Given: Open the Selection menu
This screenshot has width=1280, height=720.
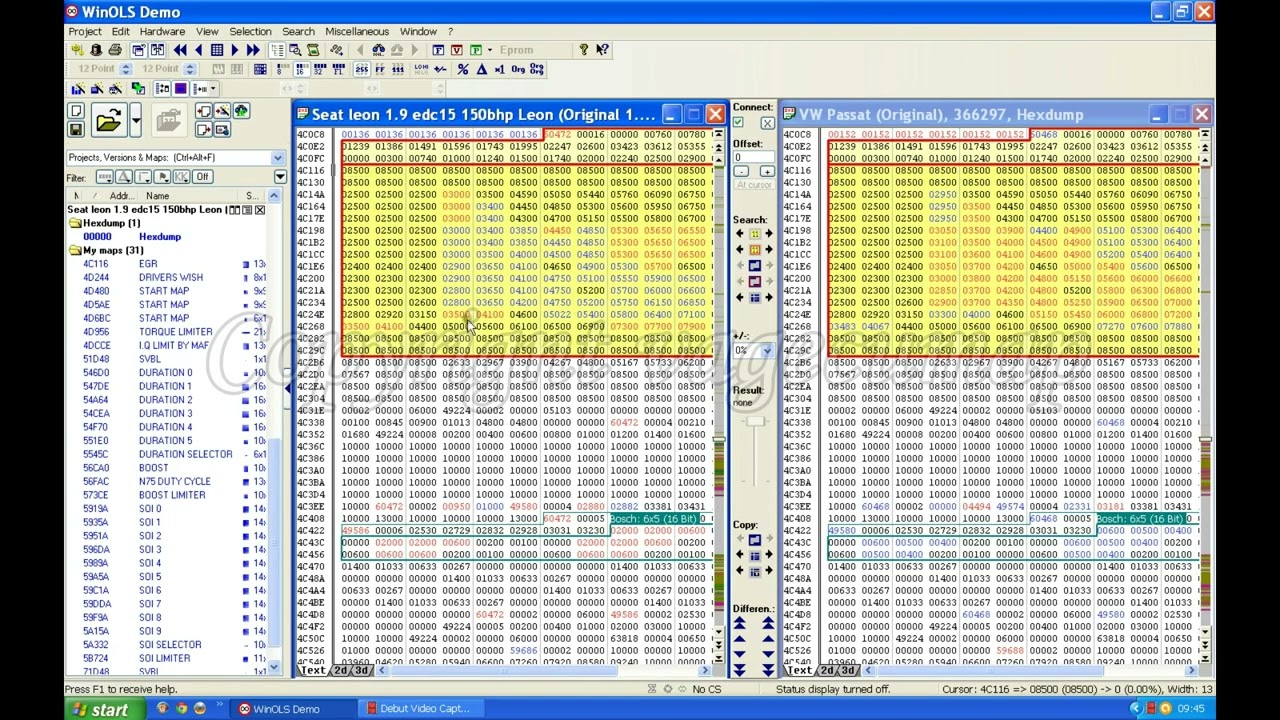Looking at the screenshot, I should [250, 31].
